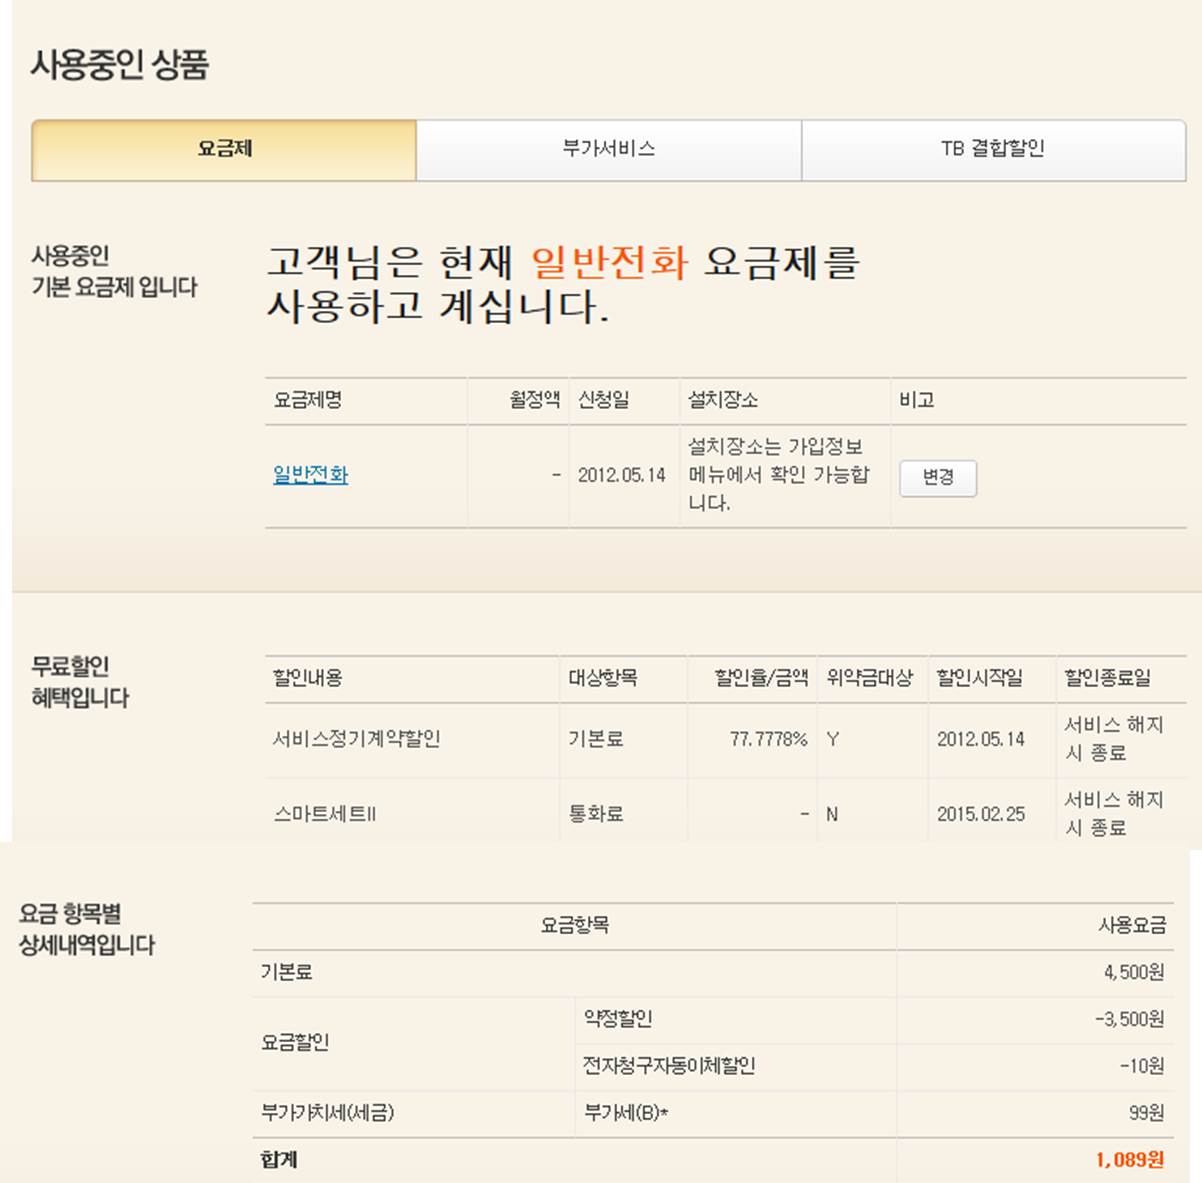Click the 77.7778% discount rate value

[768, 739]
